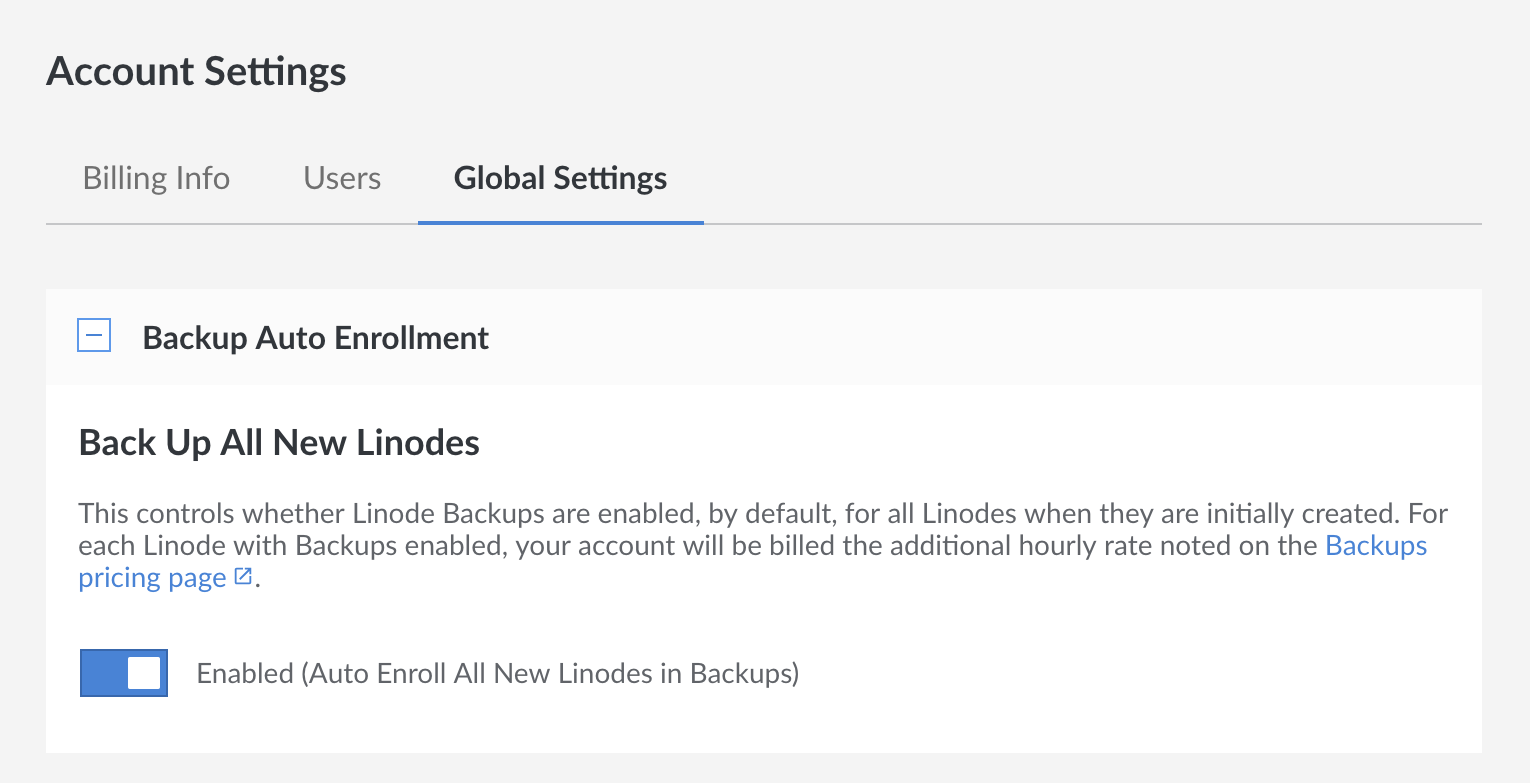Click the 'pricing page' link text

[x=153, y=578]
